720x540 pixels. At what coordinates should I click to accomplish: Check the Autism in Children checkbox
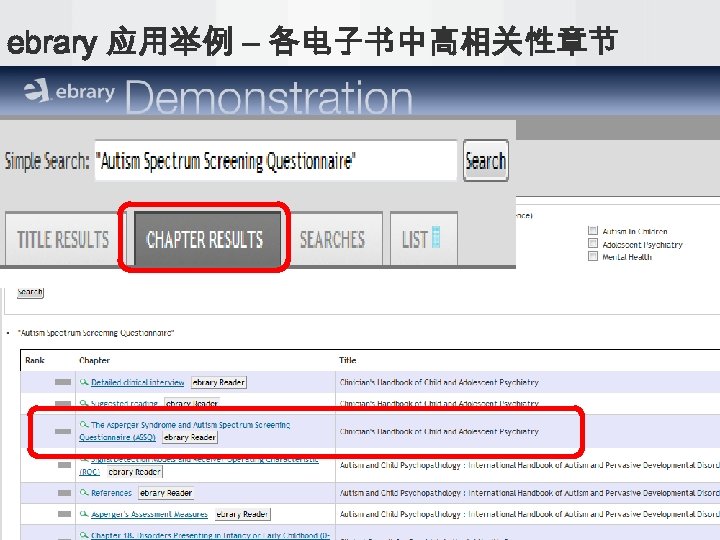point(593,231)
